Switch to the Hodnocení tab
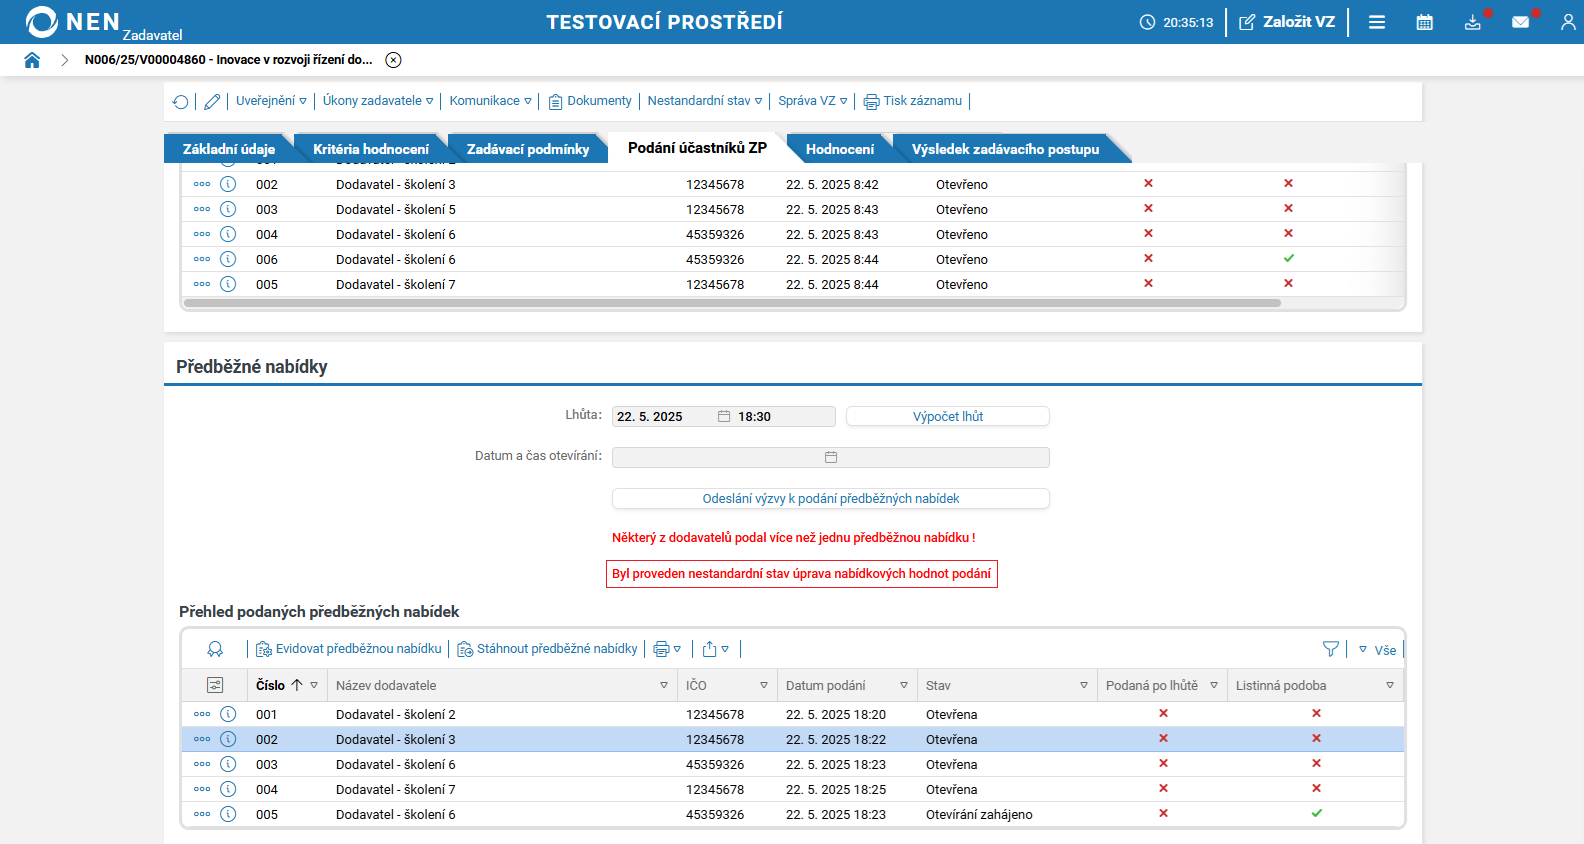Image resolution: width=1584 pixels, height=844 pixels. [x=839, y=149]
